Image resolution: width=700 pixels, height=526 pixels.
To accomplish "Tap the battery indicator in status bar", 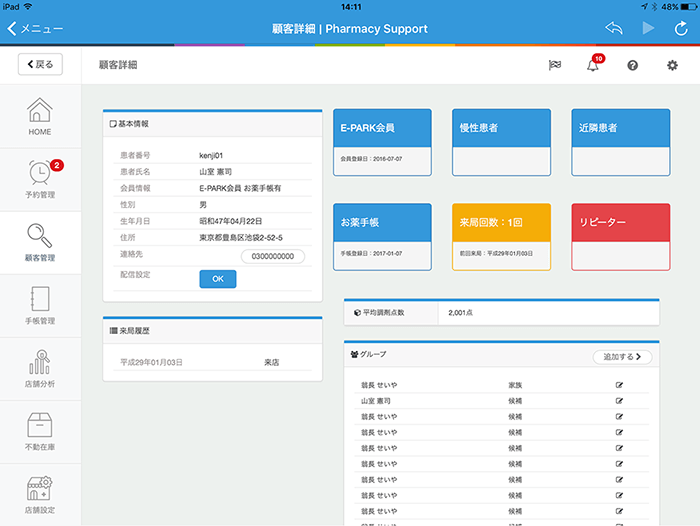I will pos(688,7).
